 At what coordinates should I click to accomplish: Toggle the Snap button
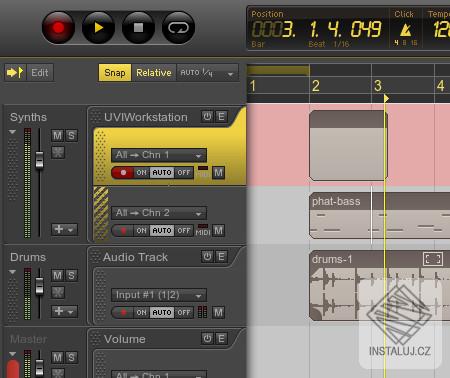(115, 73)
